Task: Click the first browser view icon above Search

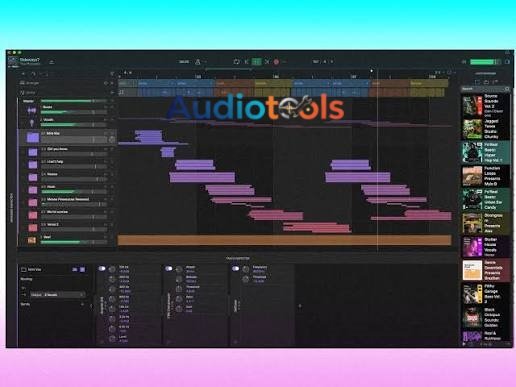Action: coord(477,82)
